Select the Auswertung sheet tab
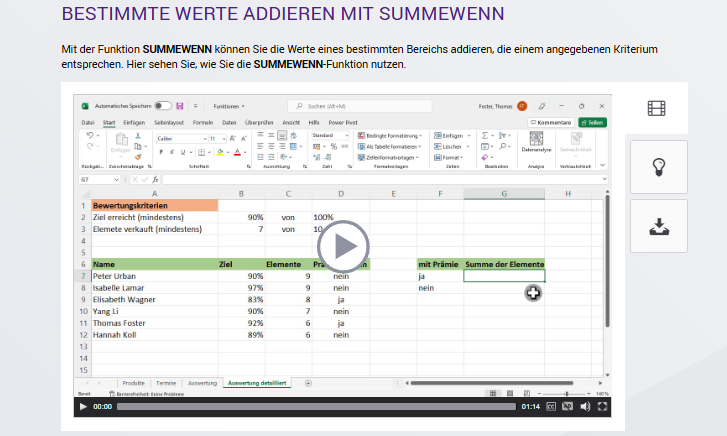This screenshot has height=436, width=727. 202,383
